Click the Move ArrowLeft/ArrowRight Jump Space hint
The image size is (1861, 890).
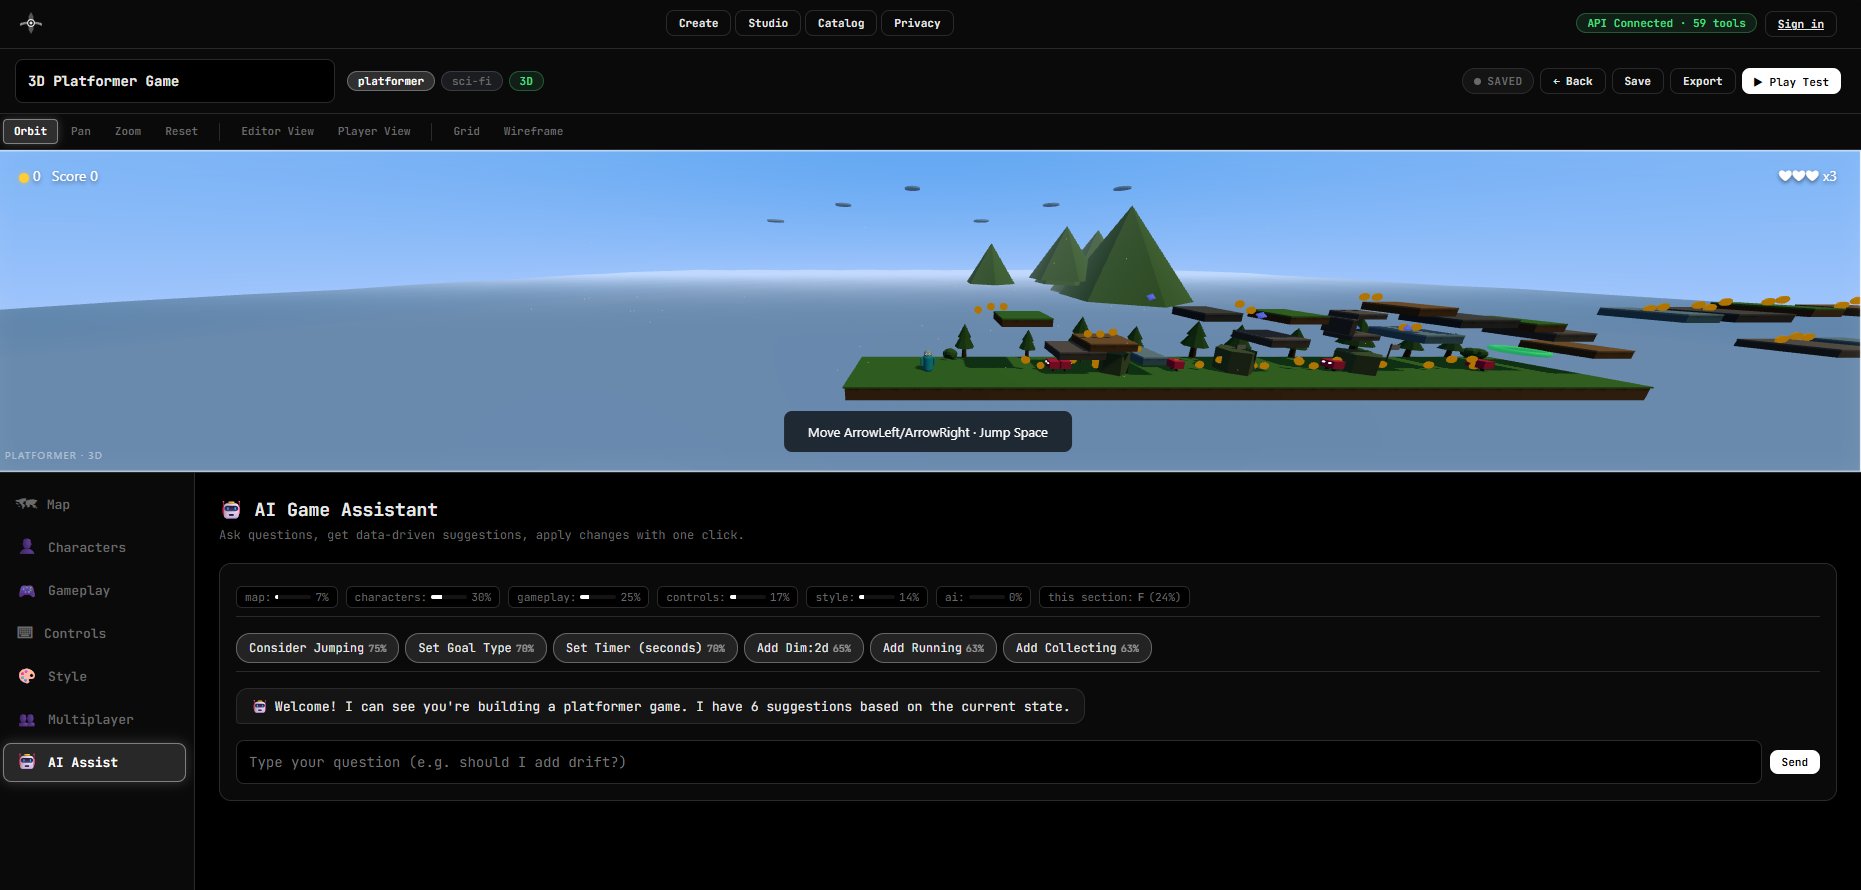click(928, 432)
